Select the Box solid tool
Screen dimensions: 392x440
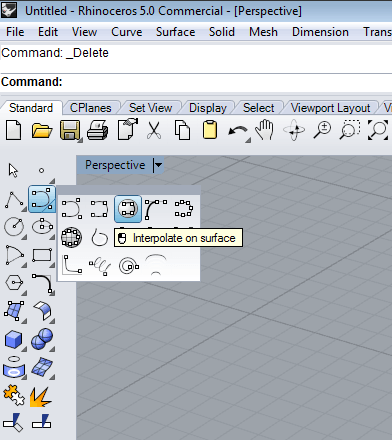pos(14,339)
